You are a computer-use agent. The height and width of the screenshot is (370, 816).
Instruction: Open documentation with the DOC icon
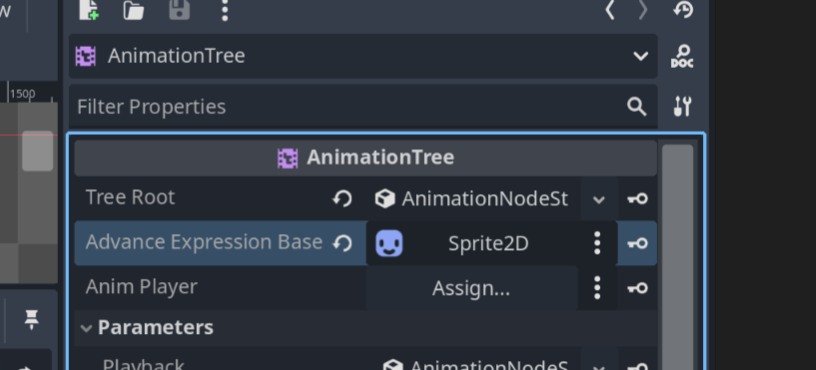tap(682, 56)
